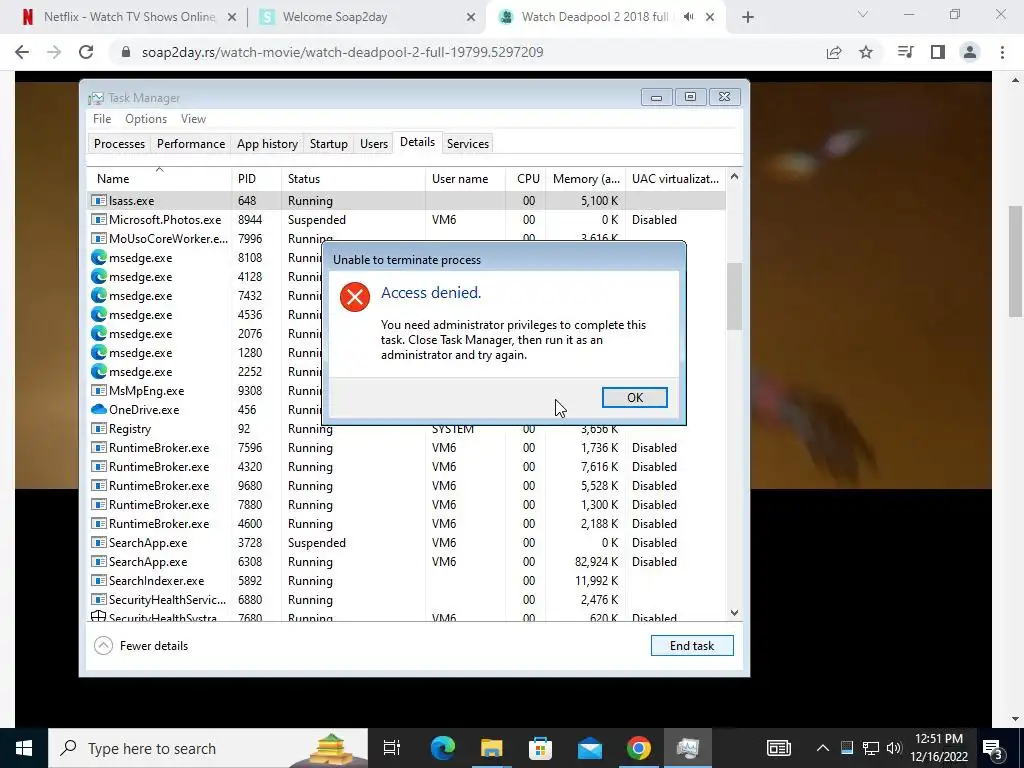This screenshot has width=1024, height=768.
Task: Click the share page icon
Action: coord(834,52)
